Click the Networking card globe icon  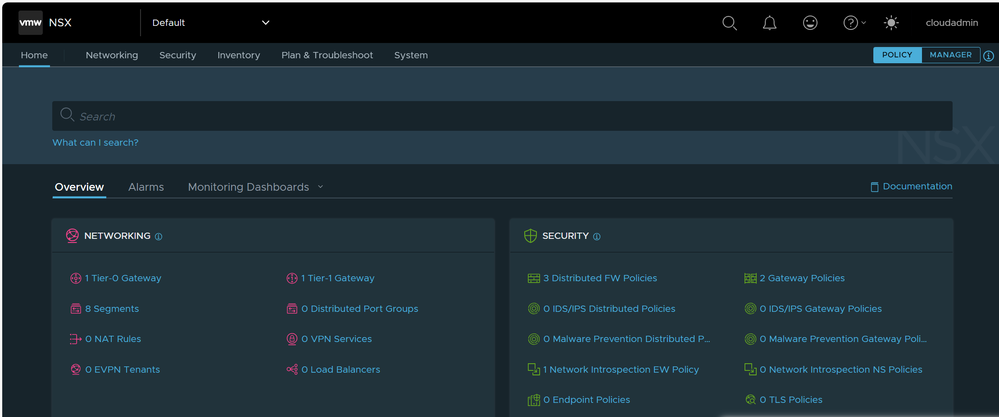click(x=72, y=236)
